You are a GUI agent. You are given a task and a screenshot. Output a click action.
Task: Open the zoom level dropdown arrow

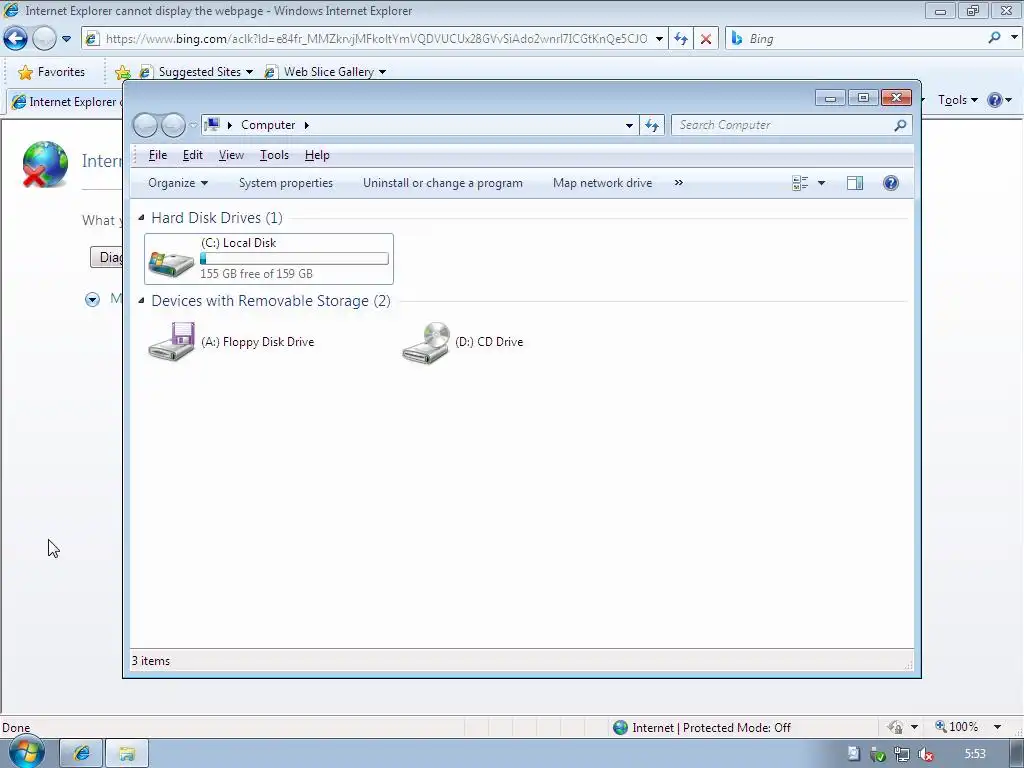(997, 727)
